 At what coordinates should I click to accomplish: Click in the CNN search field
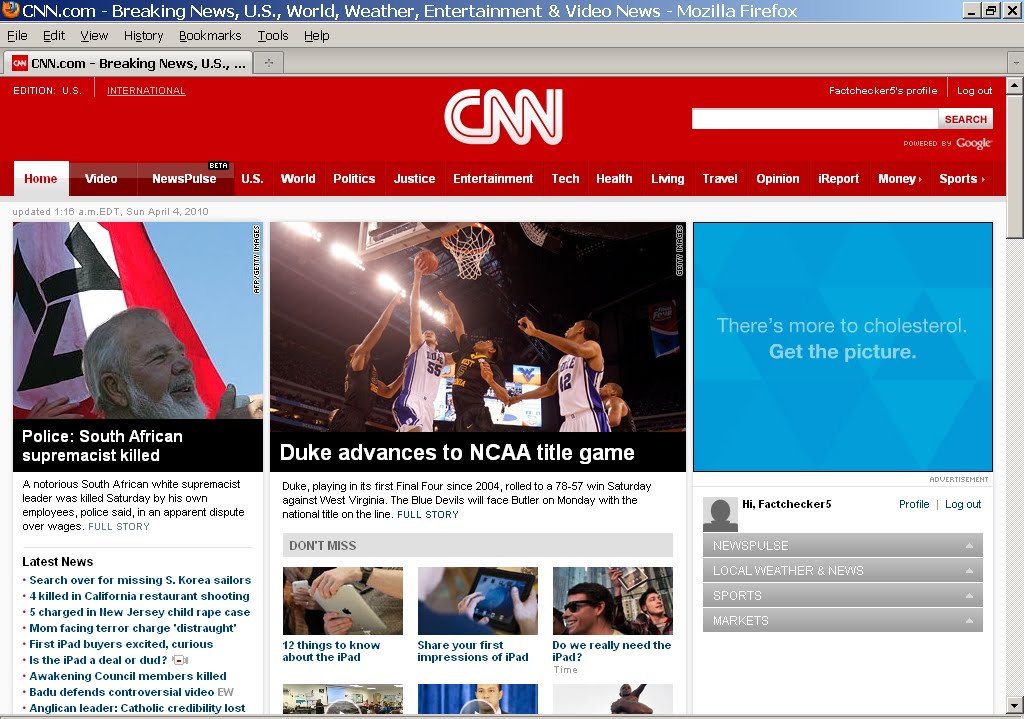pyautogui.click(x=815, y=119)
